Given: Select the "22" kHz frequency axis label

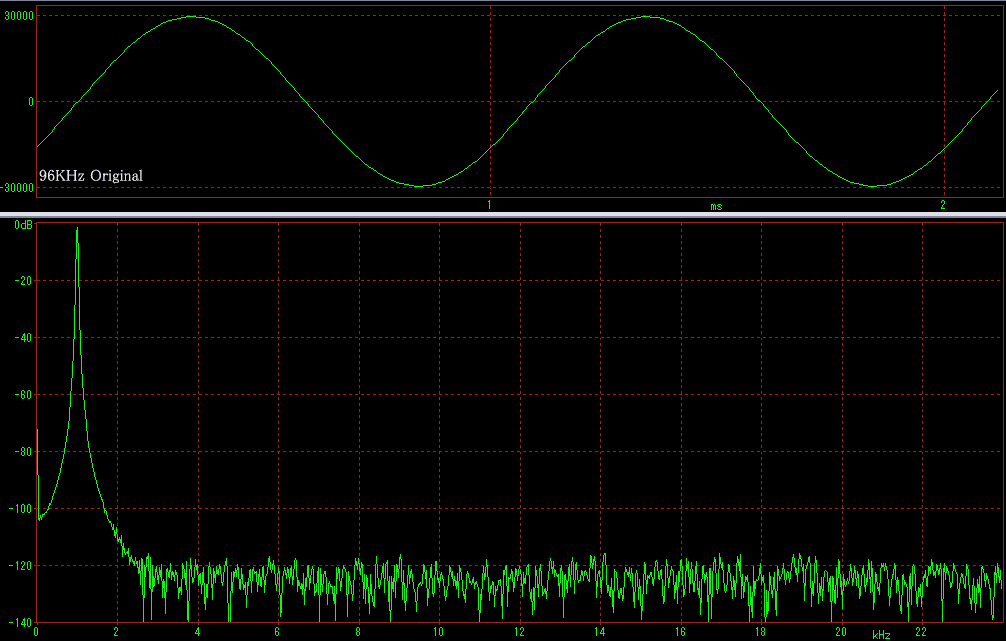Looking at the screenshot, I should coord(921,632).
